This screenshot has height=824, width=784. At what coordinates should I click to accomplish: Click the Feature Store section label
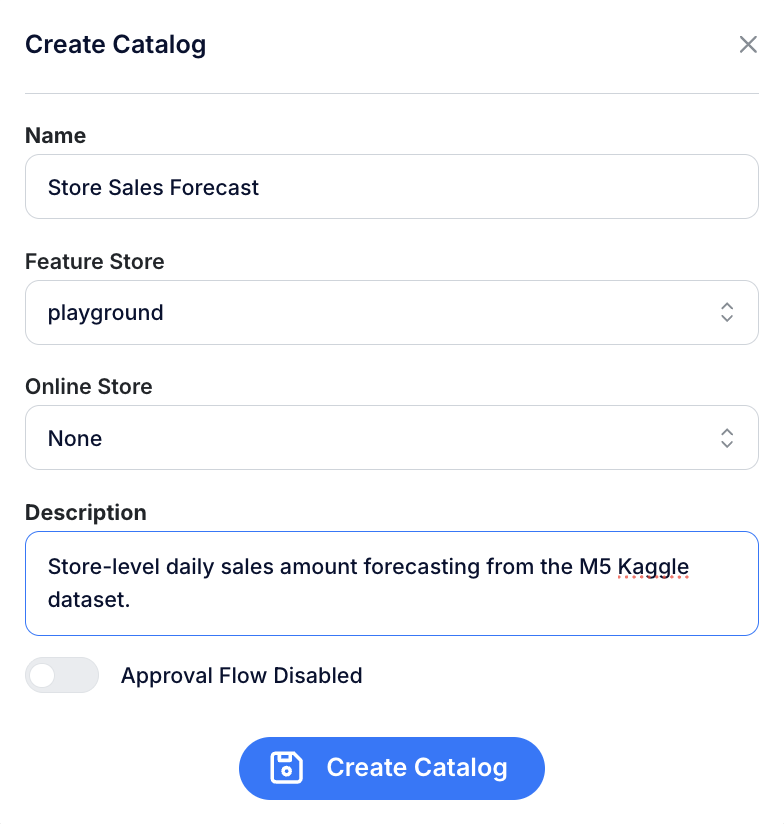point(94,261)
